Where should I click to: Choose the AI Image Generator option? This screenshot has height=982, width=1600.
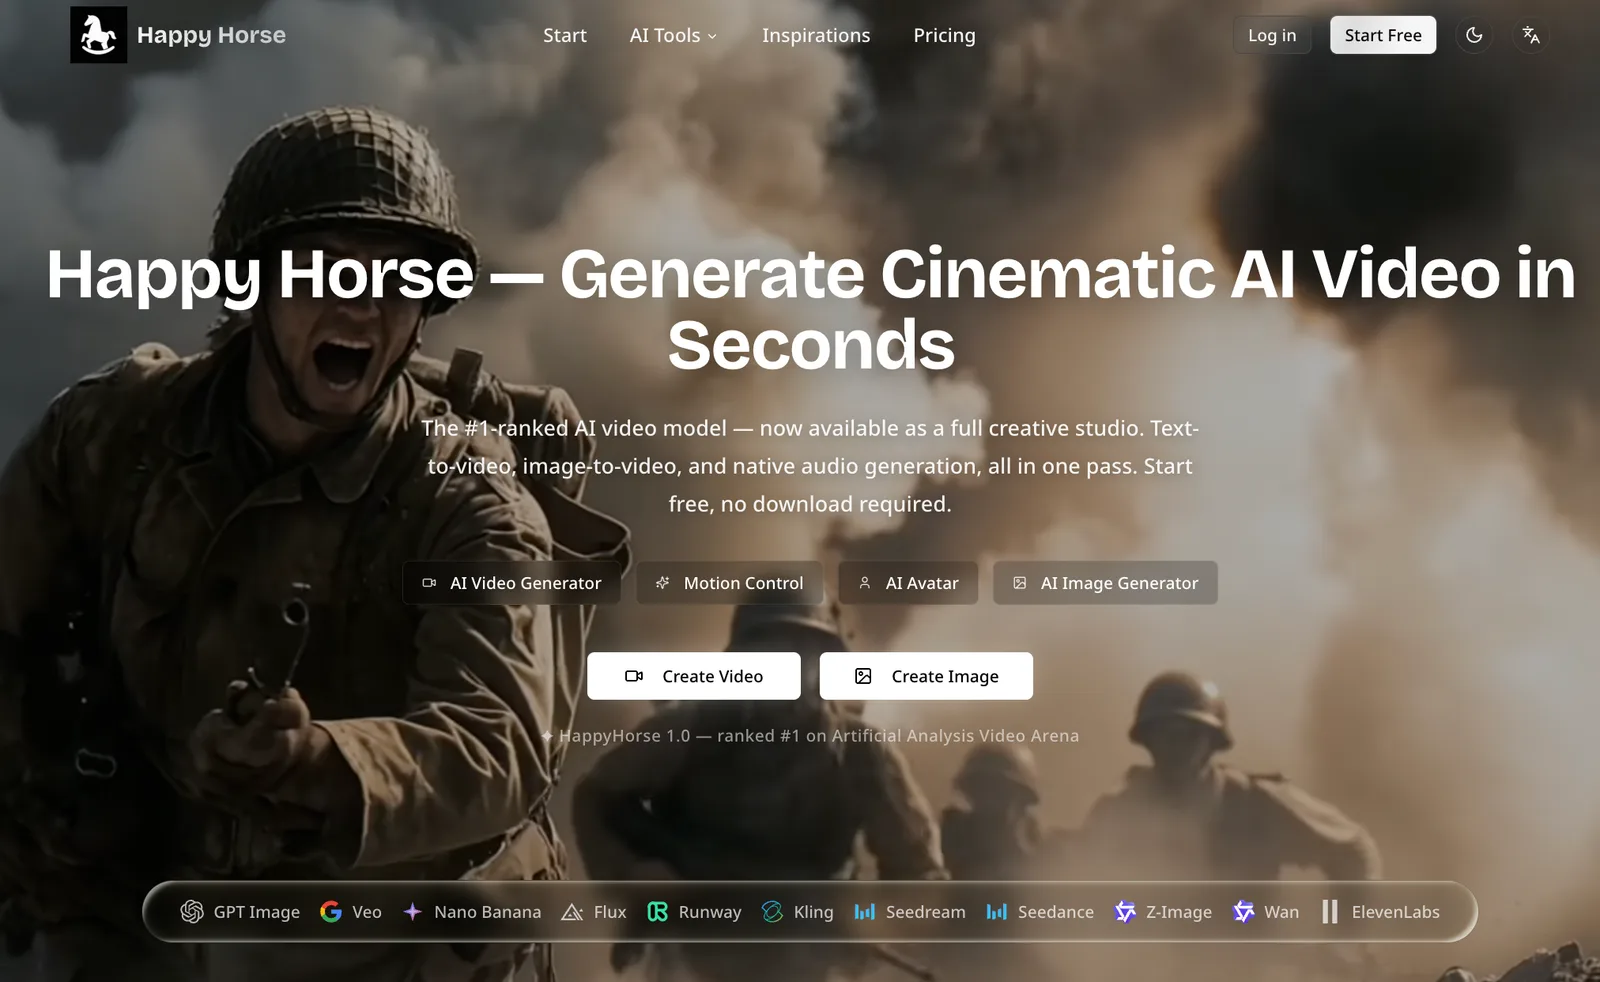(x=1105, y=583)
